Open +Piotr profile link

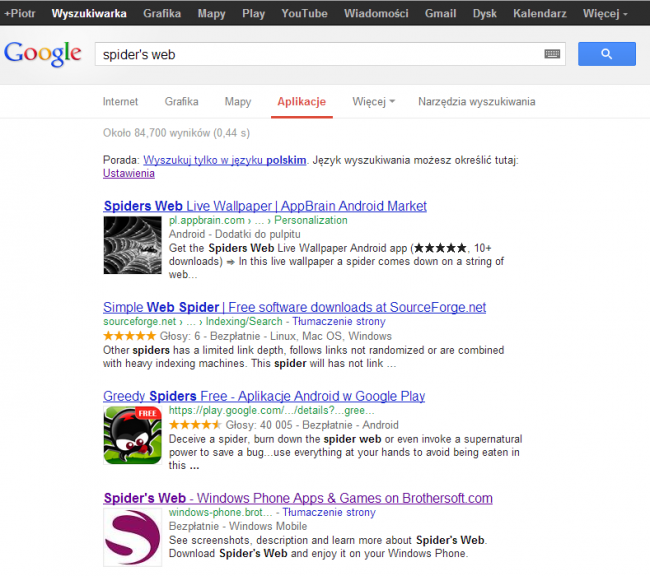coord(19,13)
